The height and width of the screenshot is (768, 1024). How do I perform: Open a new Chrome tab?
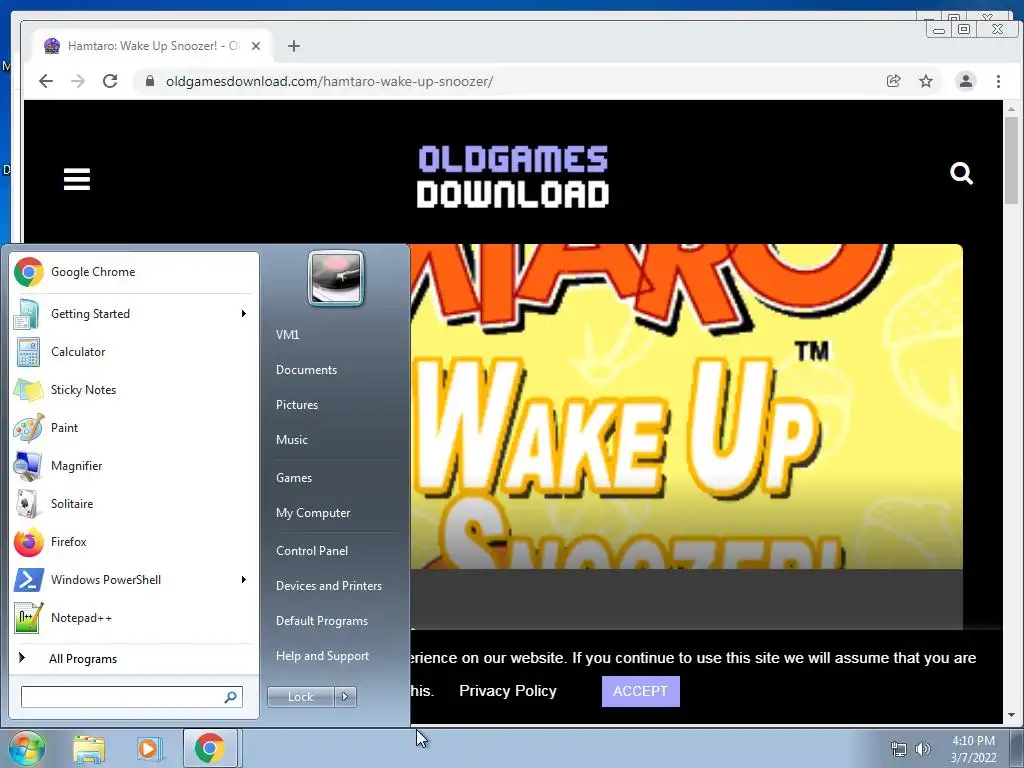(x=294, y=46)
